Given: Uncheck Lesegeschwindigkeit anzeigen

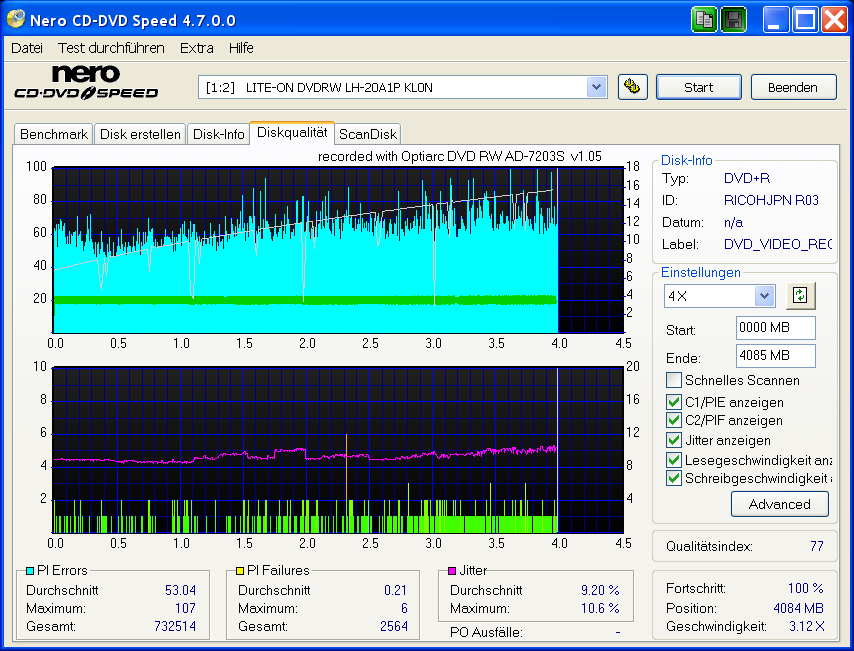Looking at the screenshot, I should 674,459.
